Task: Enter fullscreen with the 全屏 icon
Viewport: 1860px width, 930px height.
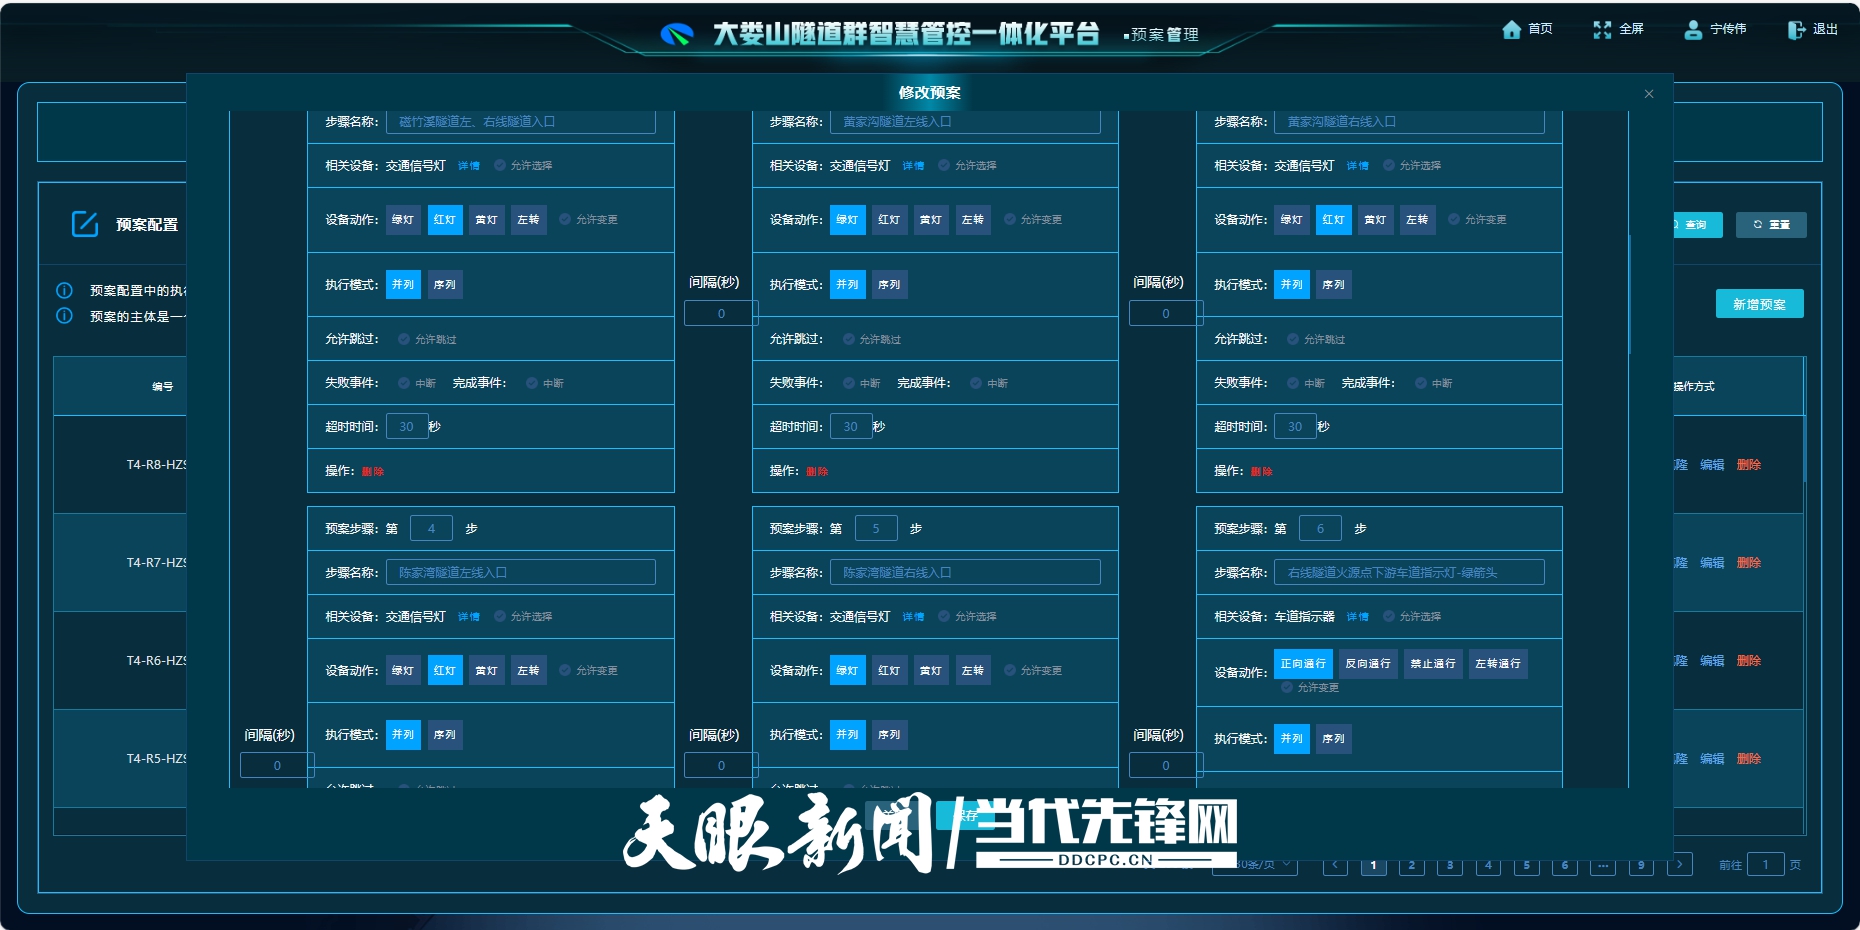Action: 1602,30
